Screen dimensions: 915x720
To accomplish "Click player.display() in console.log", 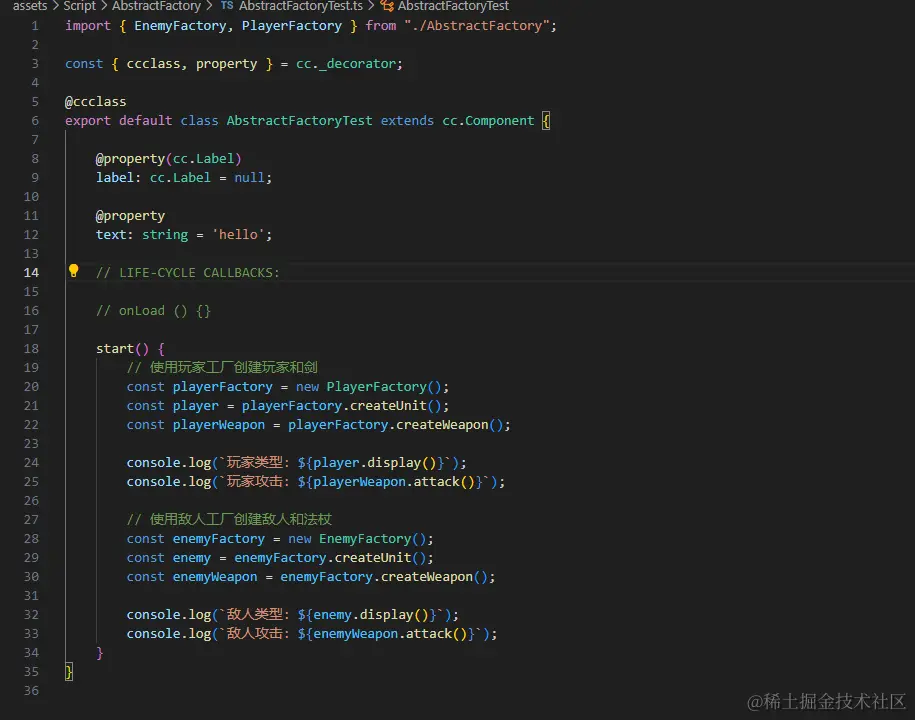I will point(375,463).
